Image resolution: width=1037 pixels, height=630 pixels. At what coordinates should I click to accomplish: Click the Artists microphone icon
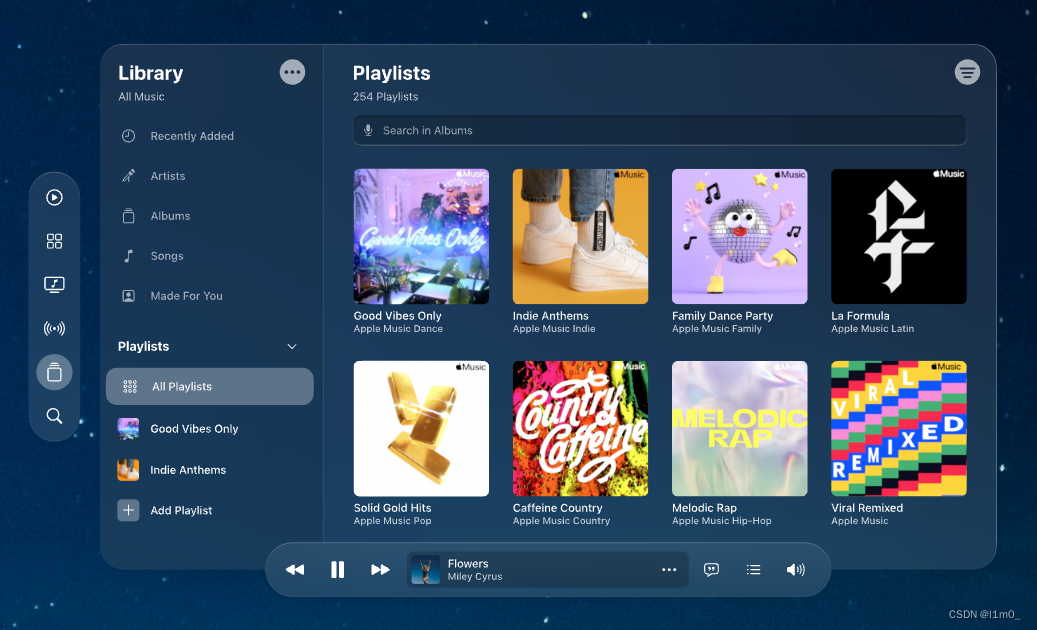pos(128,176)
